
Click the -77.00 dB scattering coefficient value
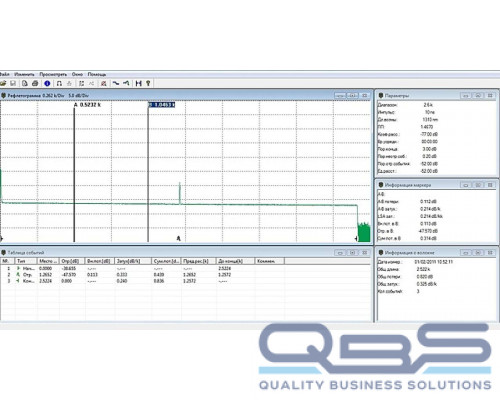(x=429, y=134)
